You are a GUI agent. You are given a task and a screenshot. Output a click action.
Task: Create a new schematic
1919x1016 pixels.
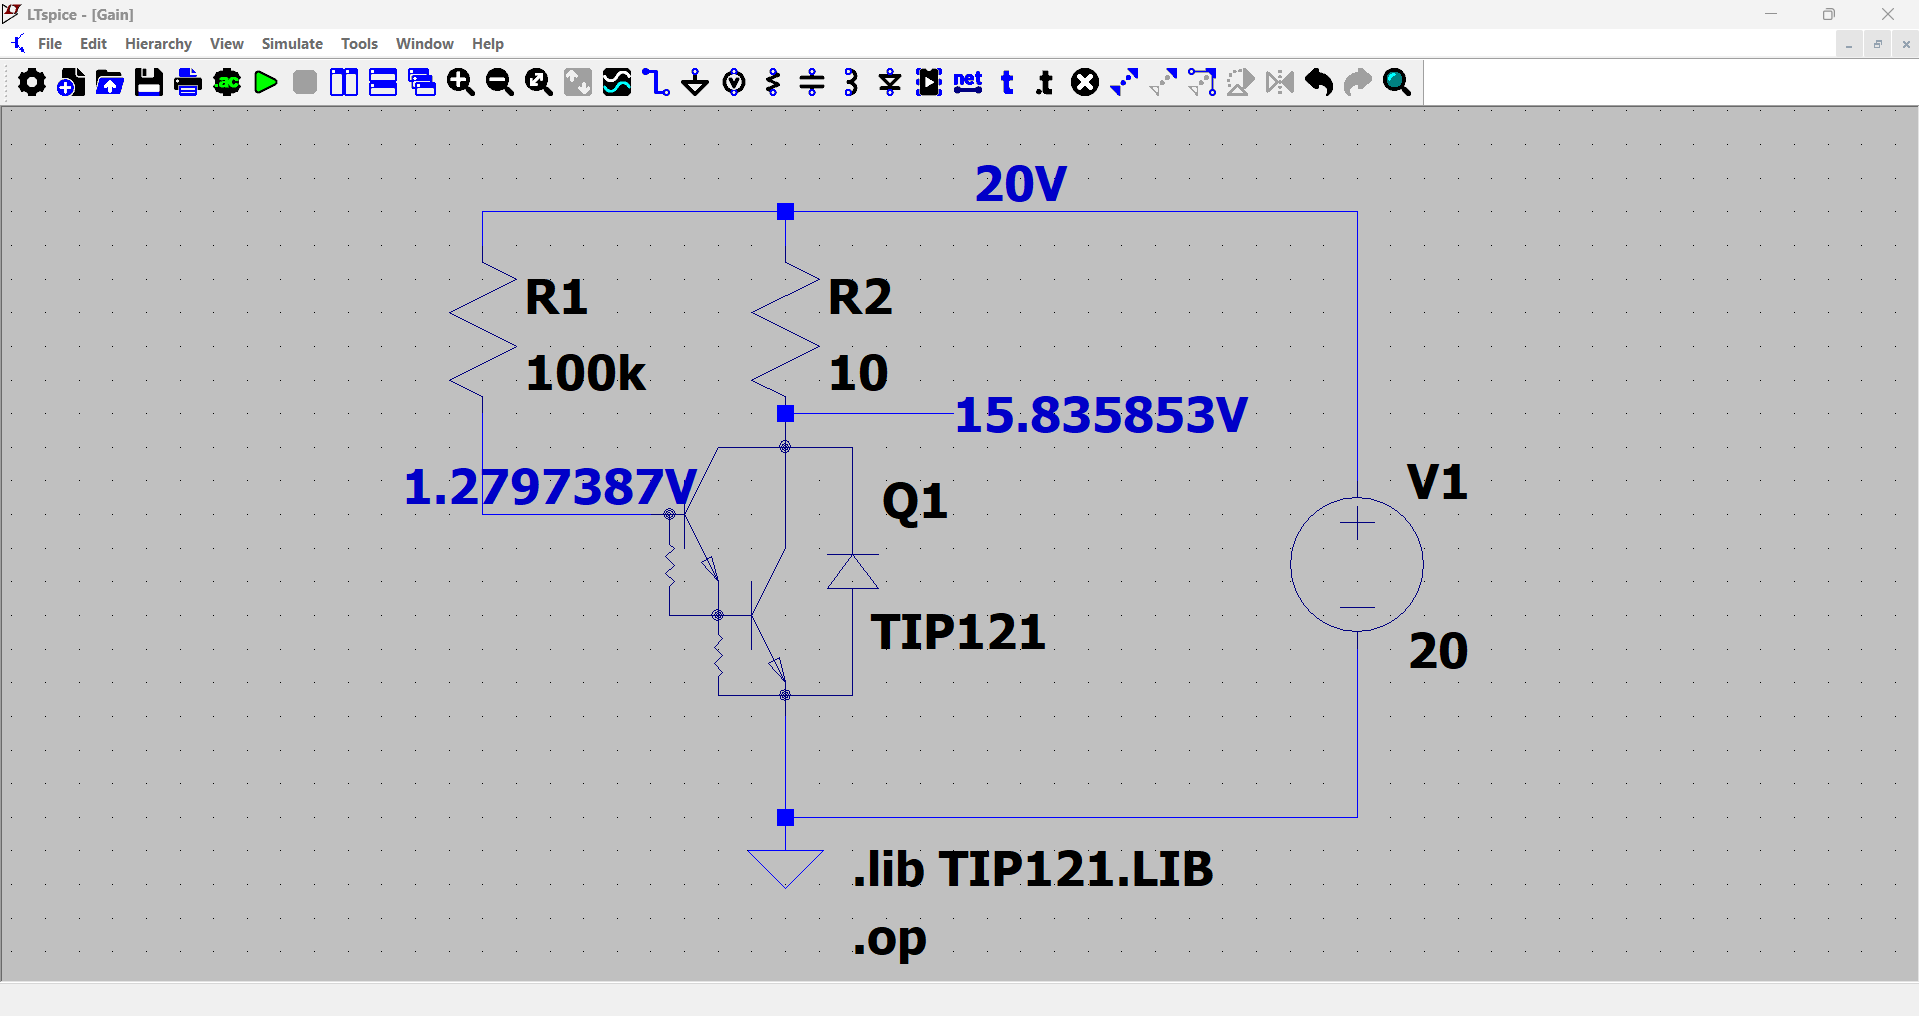(x=71, y=82)
